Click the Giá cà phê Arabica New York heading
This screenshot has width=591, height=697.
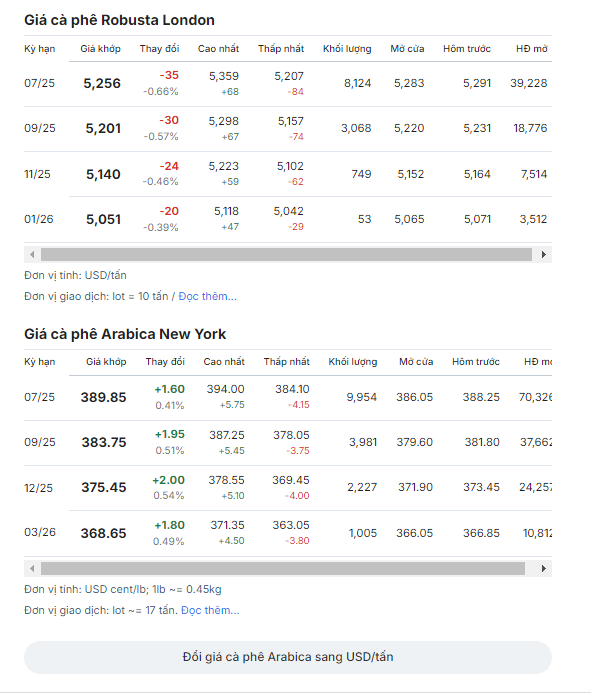[125, 334]
